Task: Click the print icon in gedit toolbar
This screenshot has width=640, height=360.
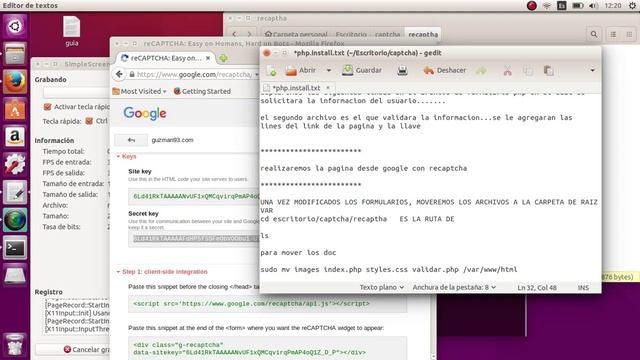Action: (402, 71)
